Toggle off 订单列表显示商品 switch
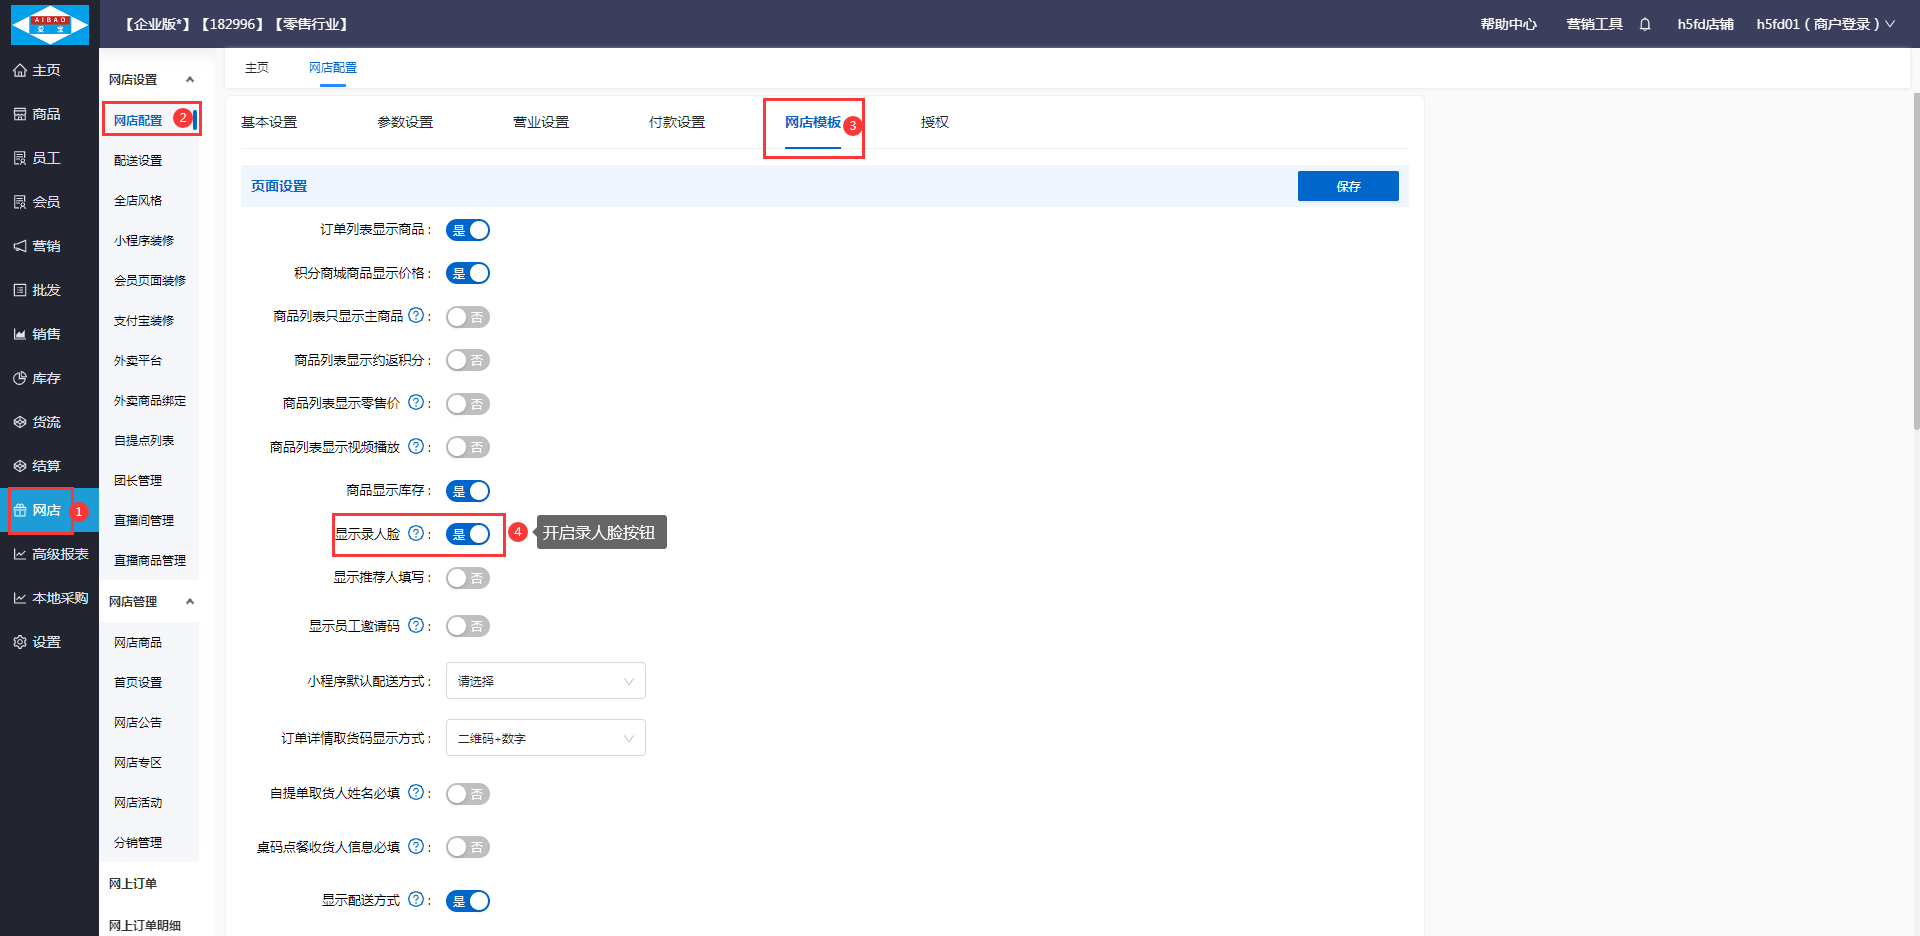Screen dimensions: 1920x936 coord(468,230)
